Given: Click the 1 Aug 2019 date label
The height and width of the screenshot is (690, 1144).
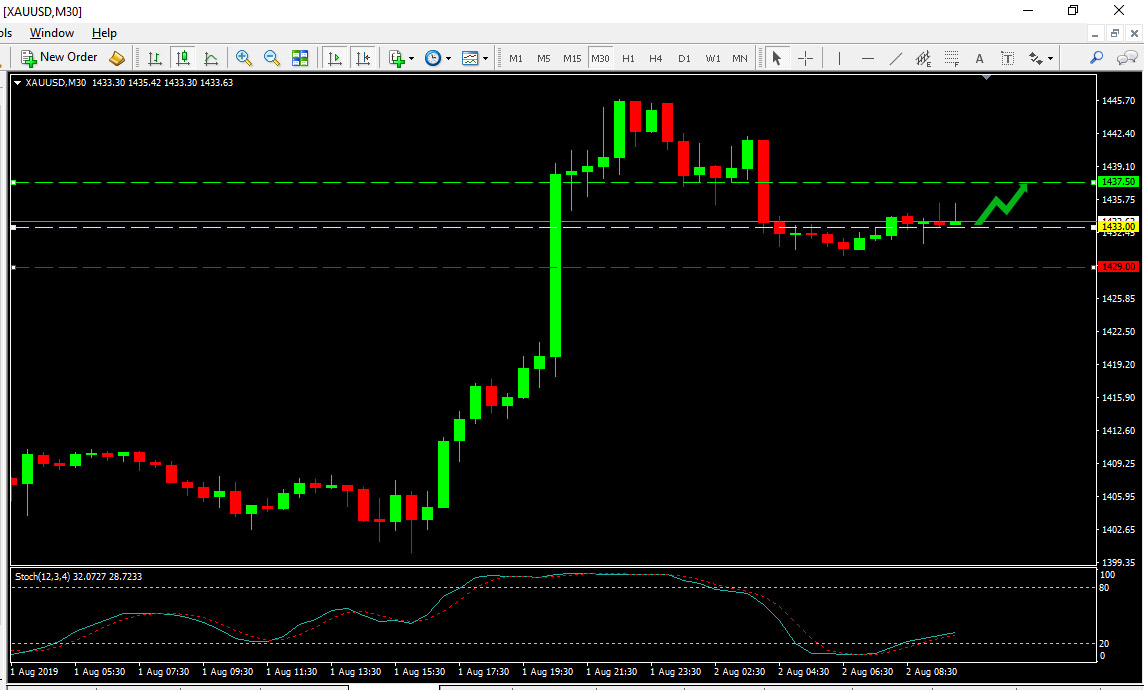Looking at the screenshot, I should click(x=34, y=672).
